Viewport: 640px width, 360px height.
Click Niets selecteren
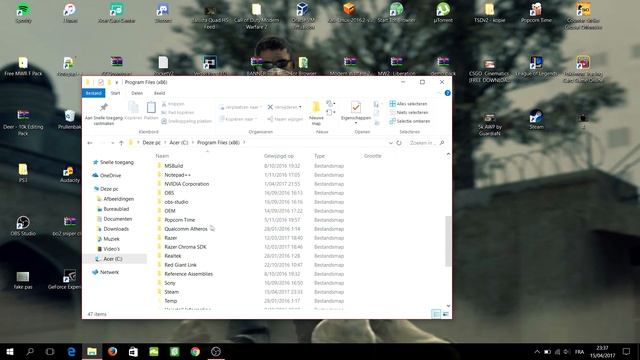click(x=409, y=112)
